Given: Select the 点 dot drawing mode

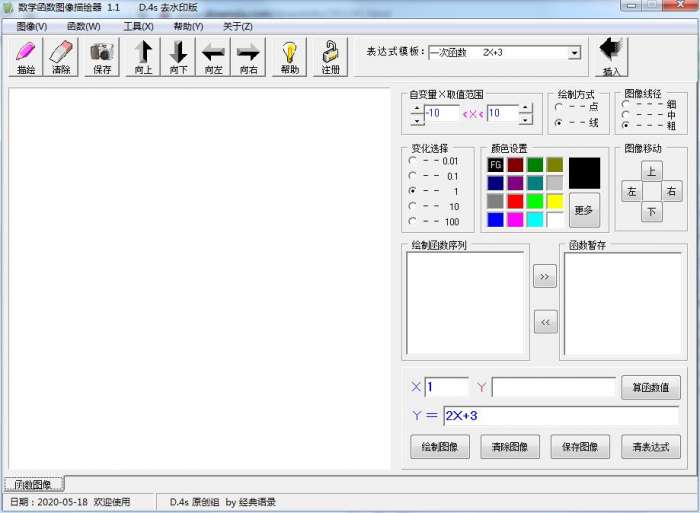Looking at the screenshot, I should pyautogui.click(x=558, y=106).
